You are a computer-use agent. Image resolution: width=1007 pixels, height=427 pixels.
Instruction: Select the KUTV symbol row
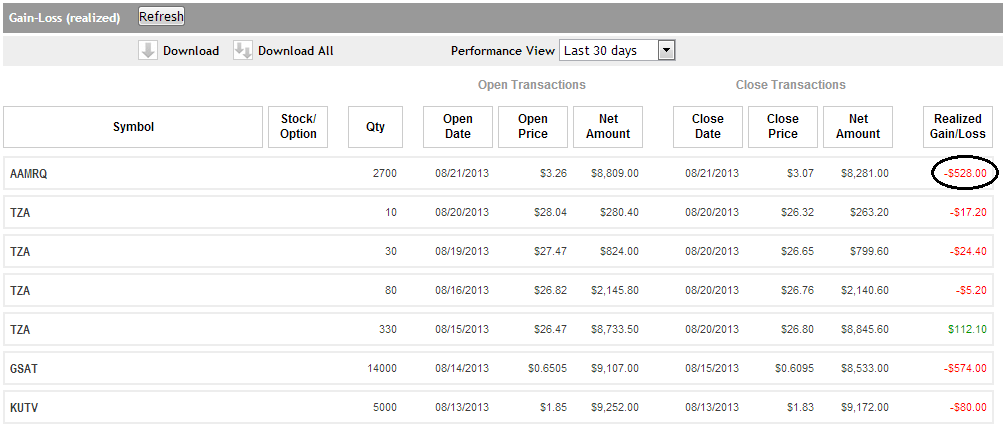tap(24, 408)
